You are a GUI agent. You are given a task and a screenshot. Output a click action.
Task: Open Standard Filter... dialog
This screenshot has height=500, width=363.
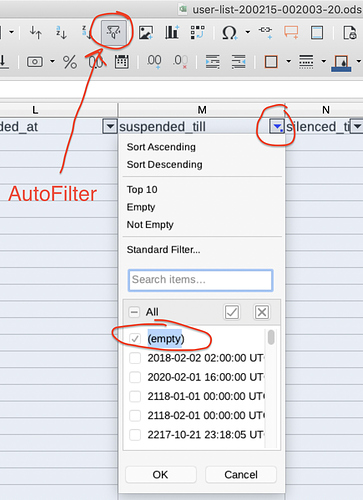[164, 250]
